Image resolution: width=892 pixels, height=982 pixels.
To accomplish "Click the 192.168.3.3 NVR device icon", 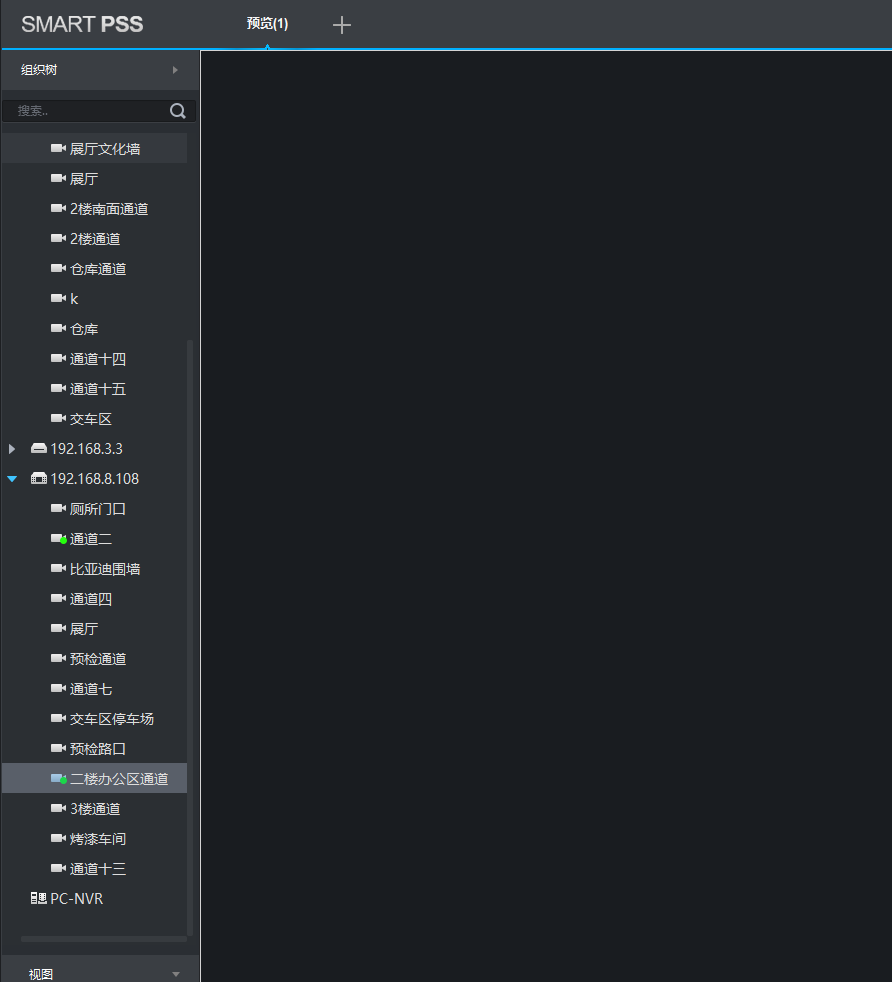I will 39,448.
